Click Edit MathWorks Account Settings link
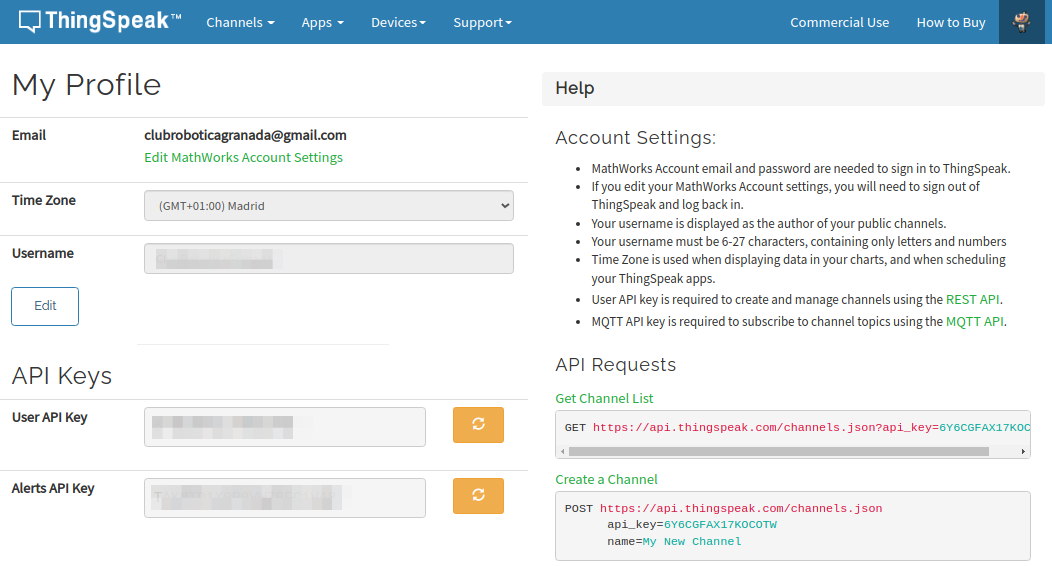The width and height of the screenshot is (1052, 566). (x=244, y=157)
